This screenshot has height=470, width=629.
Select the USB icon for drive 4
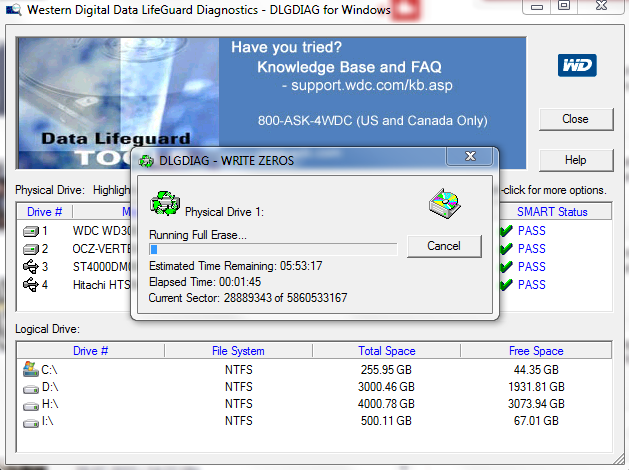tap(31, 285)
